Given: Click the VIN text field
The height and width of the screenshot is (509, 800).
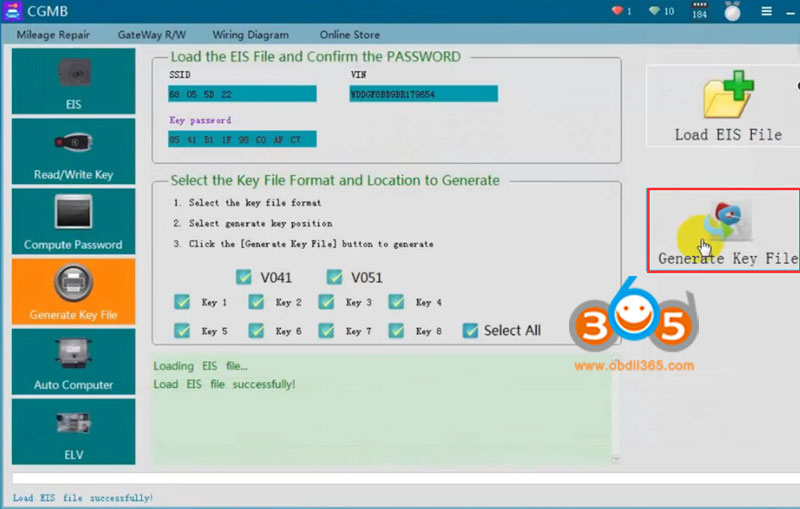Looking at the screenshot, I should [x=423, y=94].
